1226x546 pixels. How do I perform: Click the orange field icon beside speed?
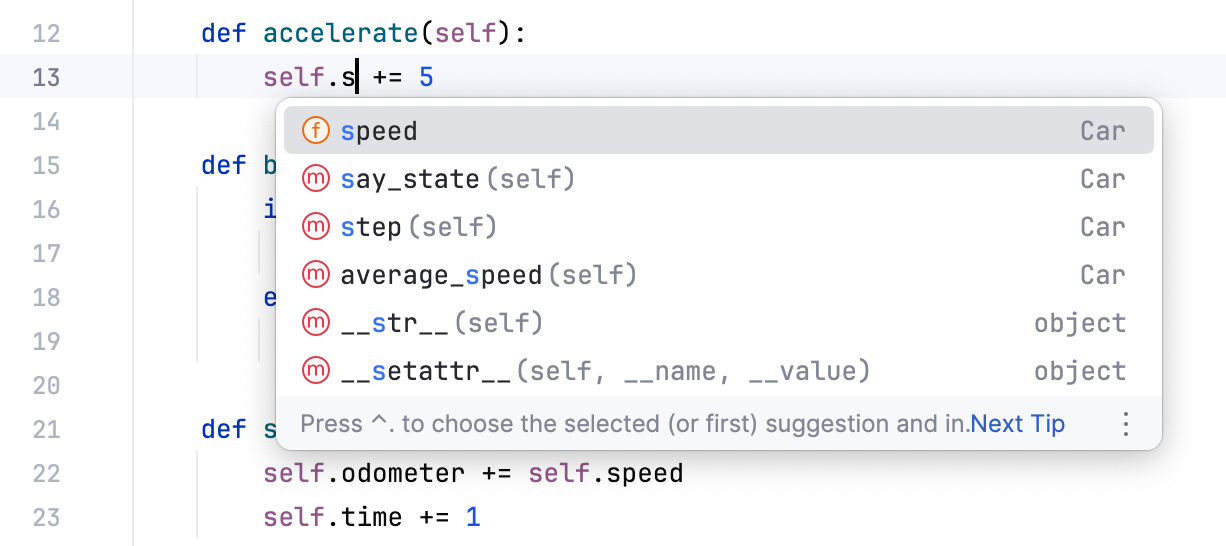tap(315, 131)
